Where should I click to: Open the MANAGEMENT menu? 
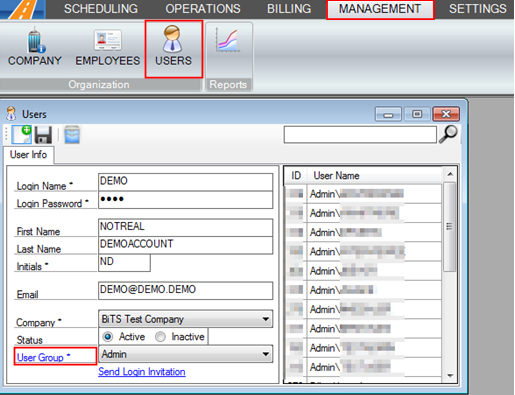coord(380,9)
